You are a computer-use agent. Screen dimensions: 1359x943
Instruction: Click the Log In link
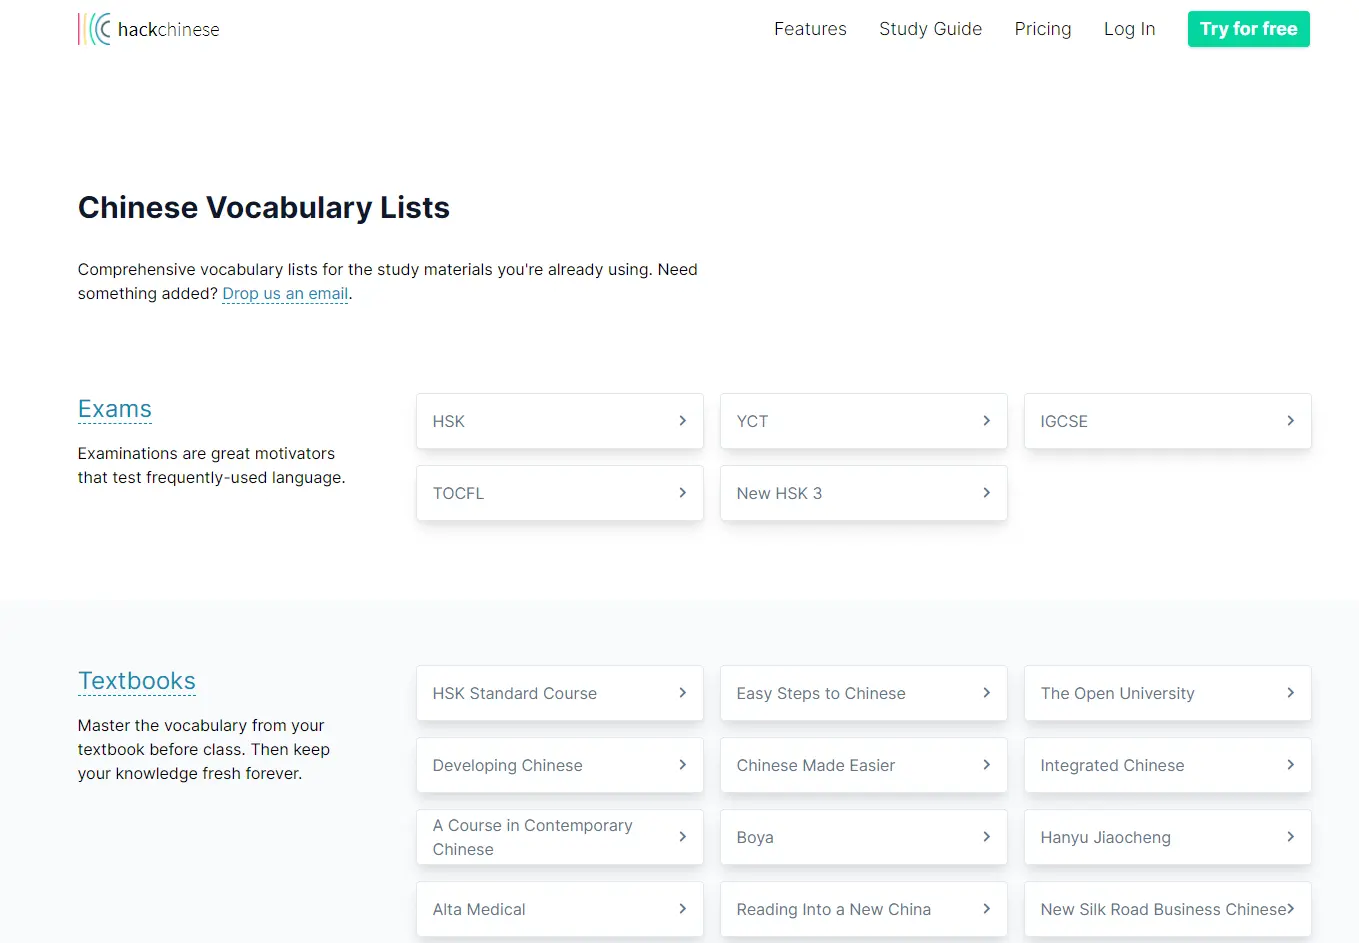tap(1129, 29)
